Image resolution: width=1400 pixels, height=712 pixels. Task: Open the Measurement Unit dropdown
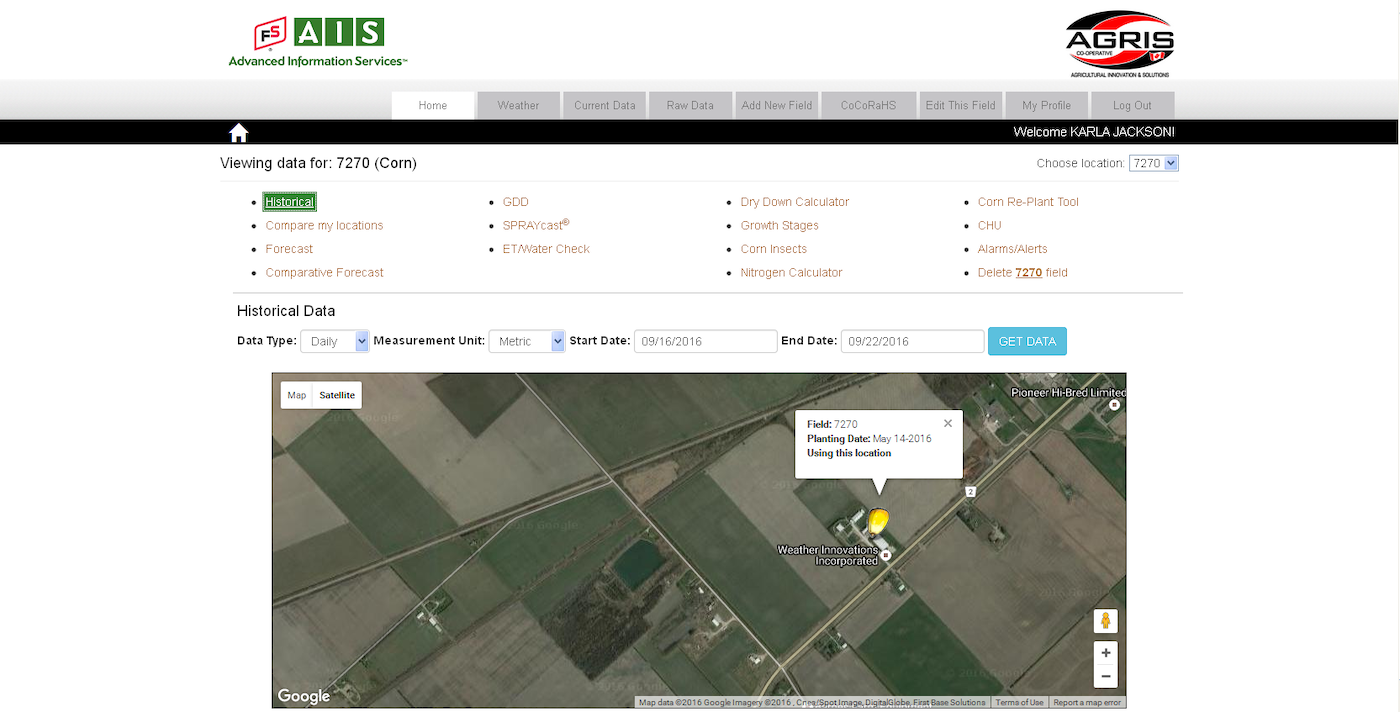tap(527, 341)
